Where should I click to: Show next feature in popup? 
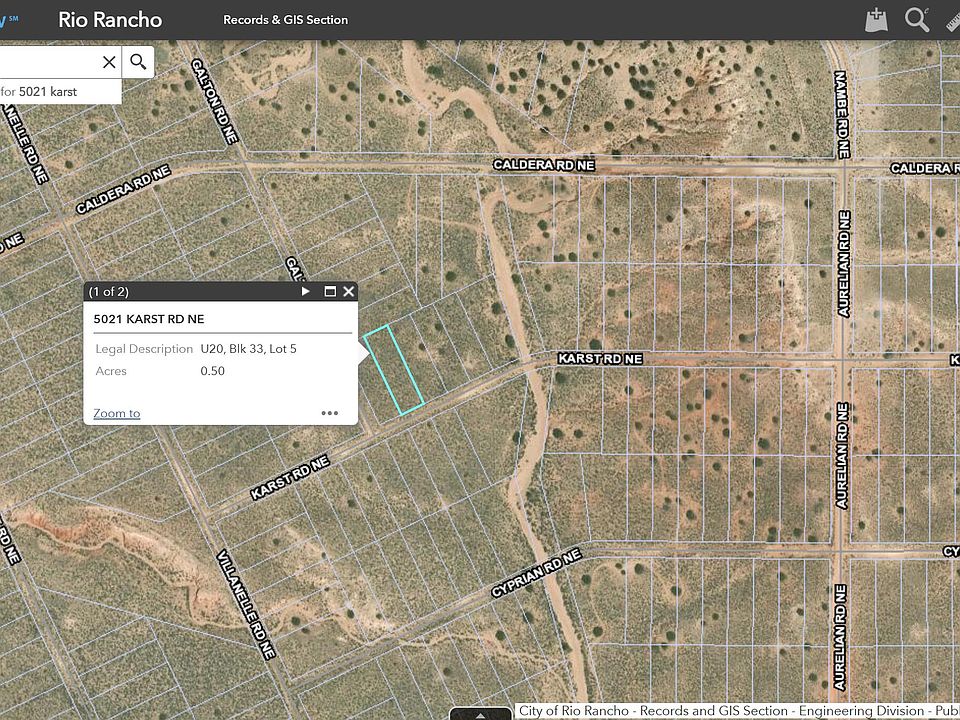[306, 292]
